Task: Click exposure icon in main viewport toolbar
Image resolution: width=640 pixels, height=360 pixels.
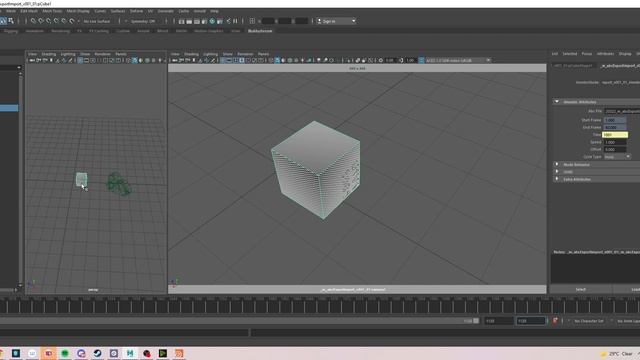Action: tap(380, 60)
